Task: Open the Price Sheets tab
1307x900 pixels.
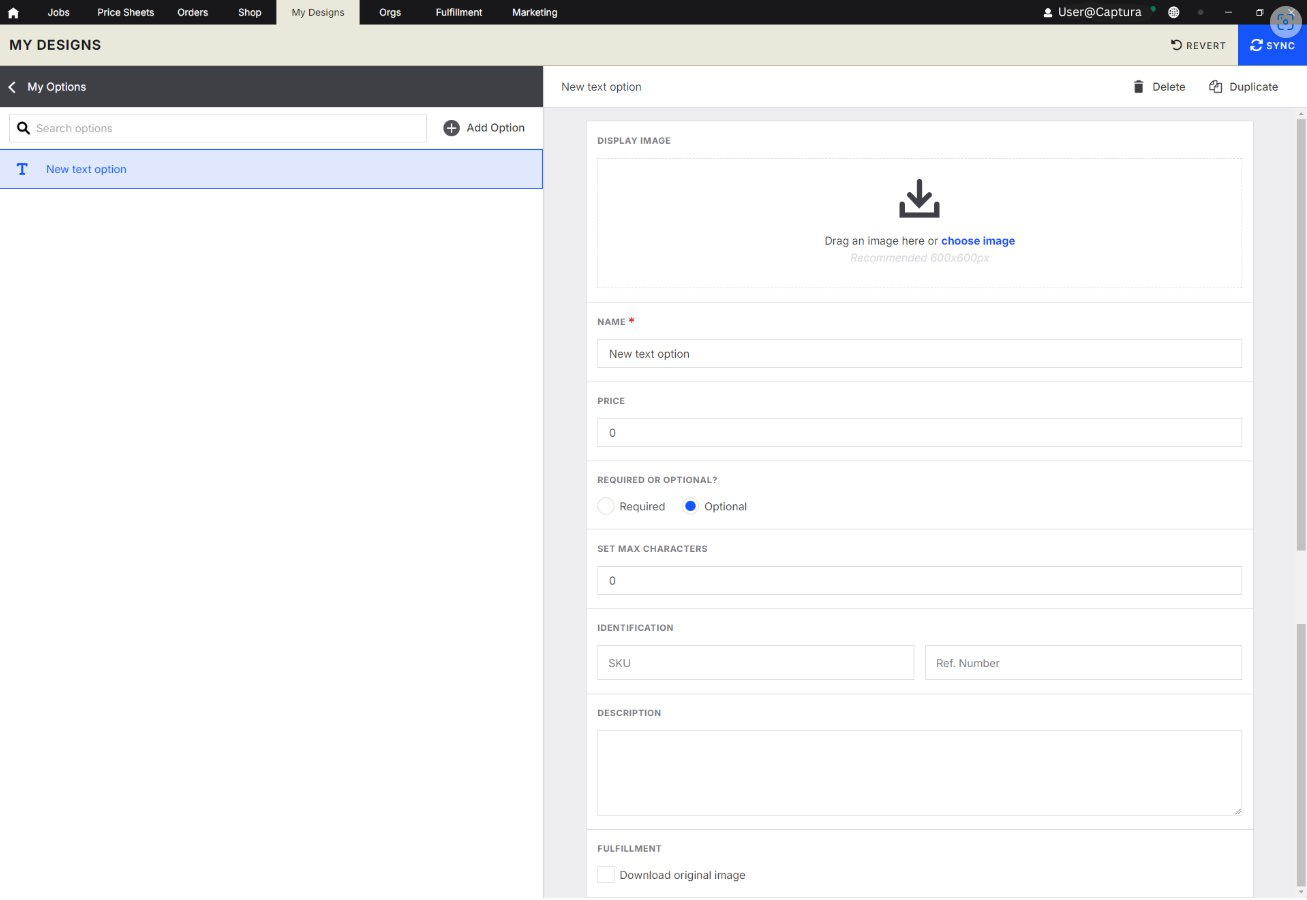Action: (126, 13)
